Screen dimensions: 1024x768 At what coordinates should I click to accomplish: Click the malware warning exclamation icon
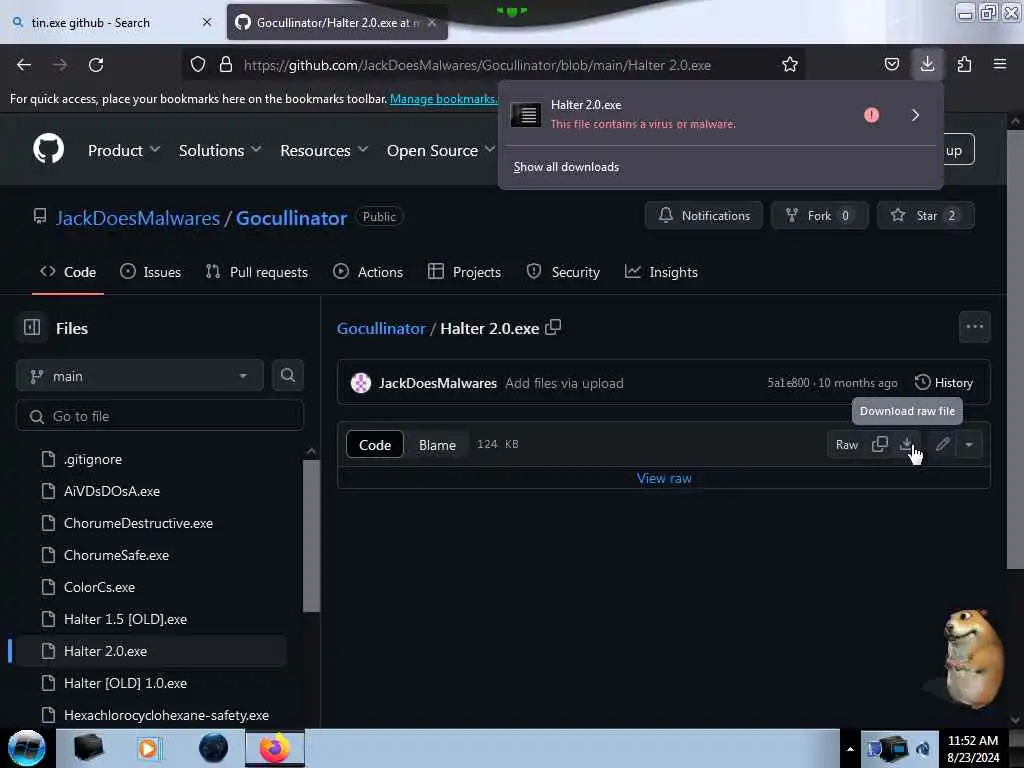[x=871, y=115]
